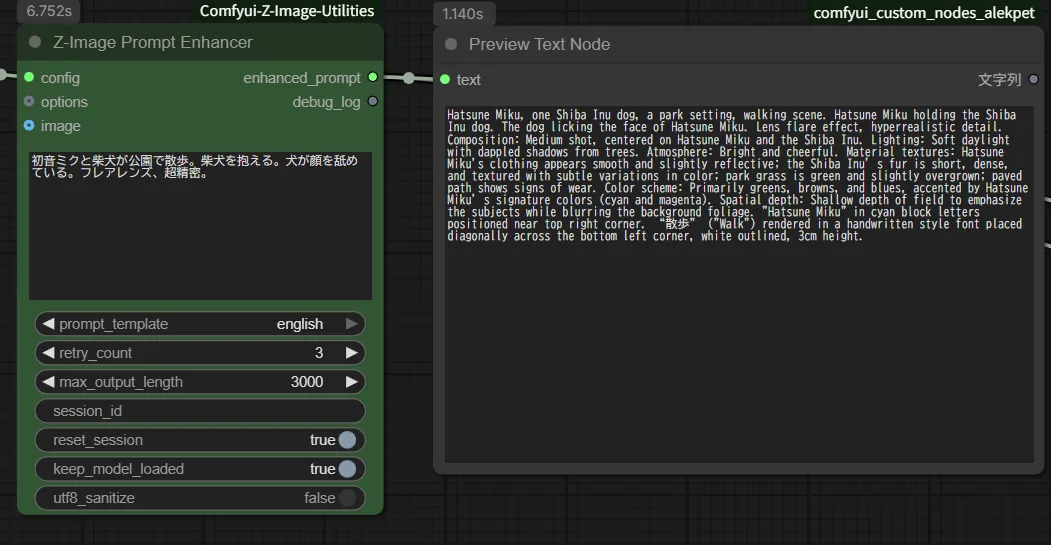This screenshot has height=545, width=1051.
Task: Select previous prompt_template with left arrow
Action: click(x=47, y=324)
